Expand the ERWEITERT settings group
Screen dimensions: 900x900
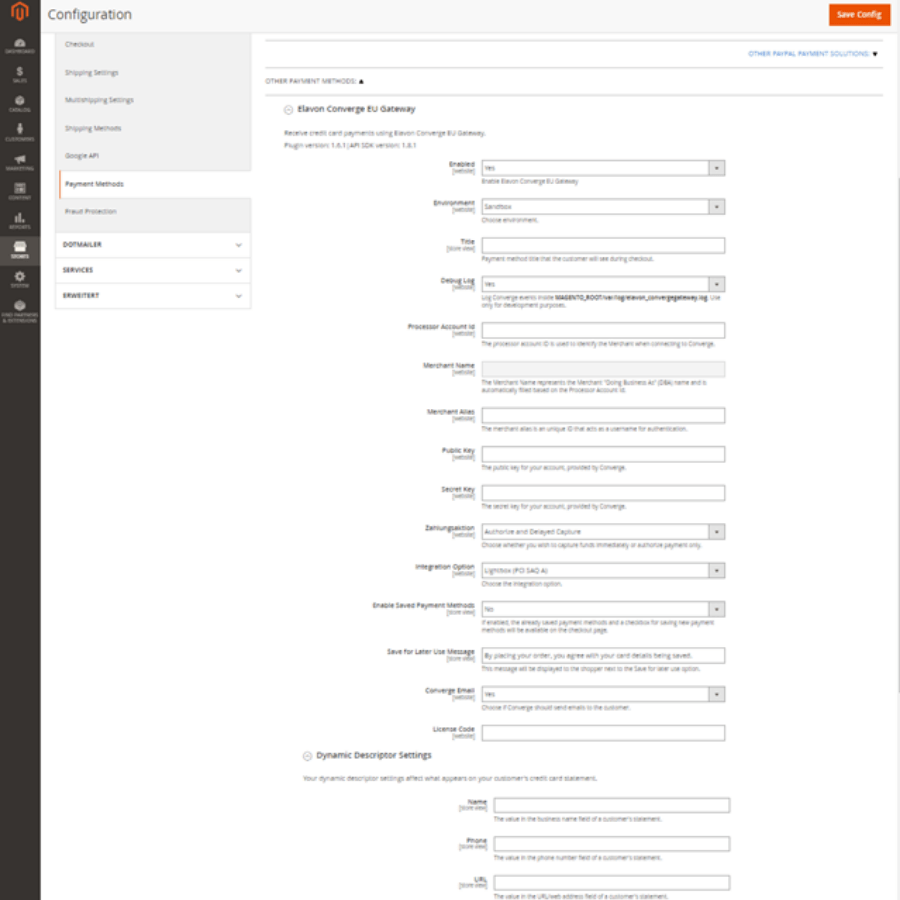click(x=153, y=296)
